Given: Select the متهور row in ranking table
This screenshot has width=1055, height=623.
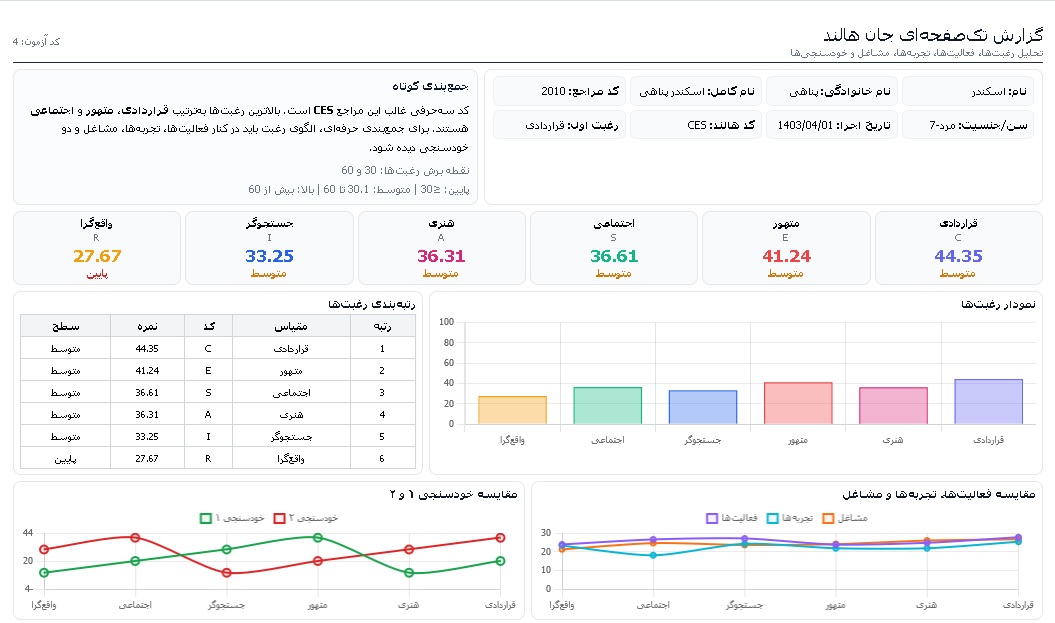Looking at the screenshot, I should (218, 371).
